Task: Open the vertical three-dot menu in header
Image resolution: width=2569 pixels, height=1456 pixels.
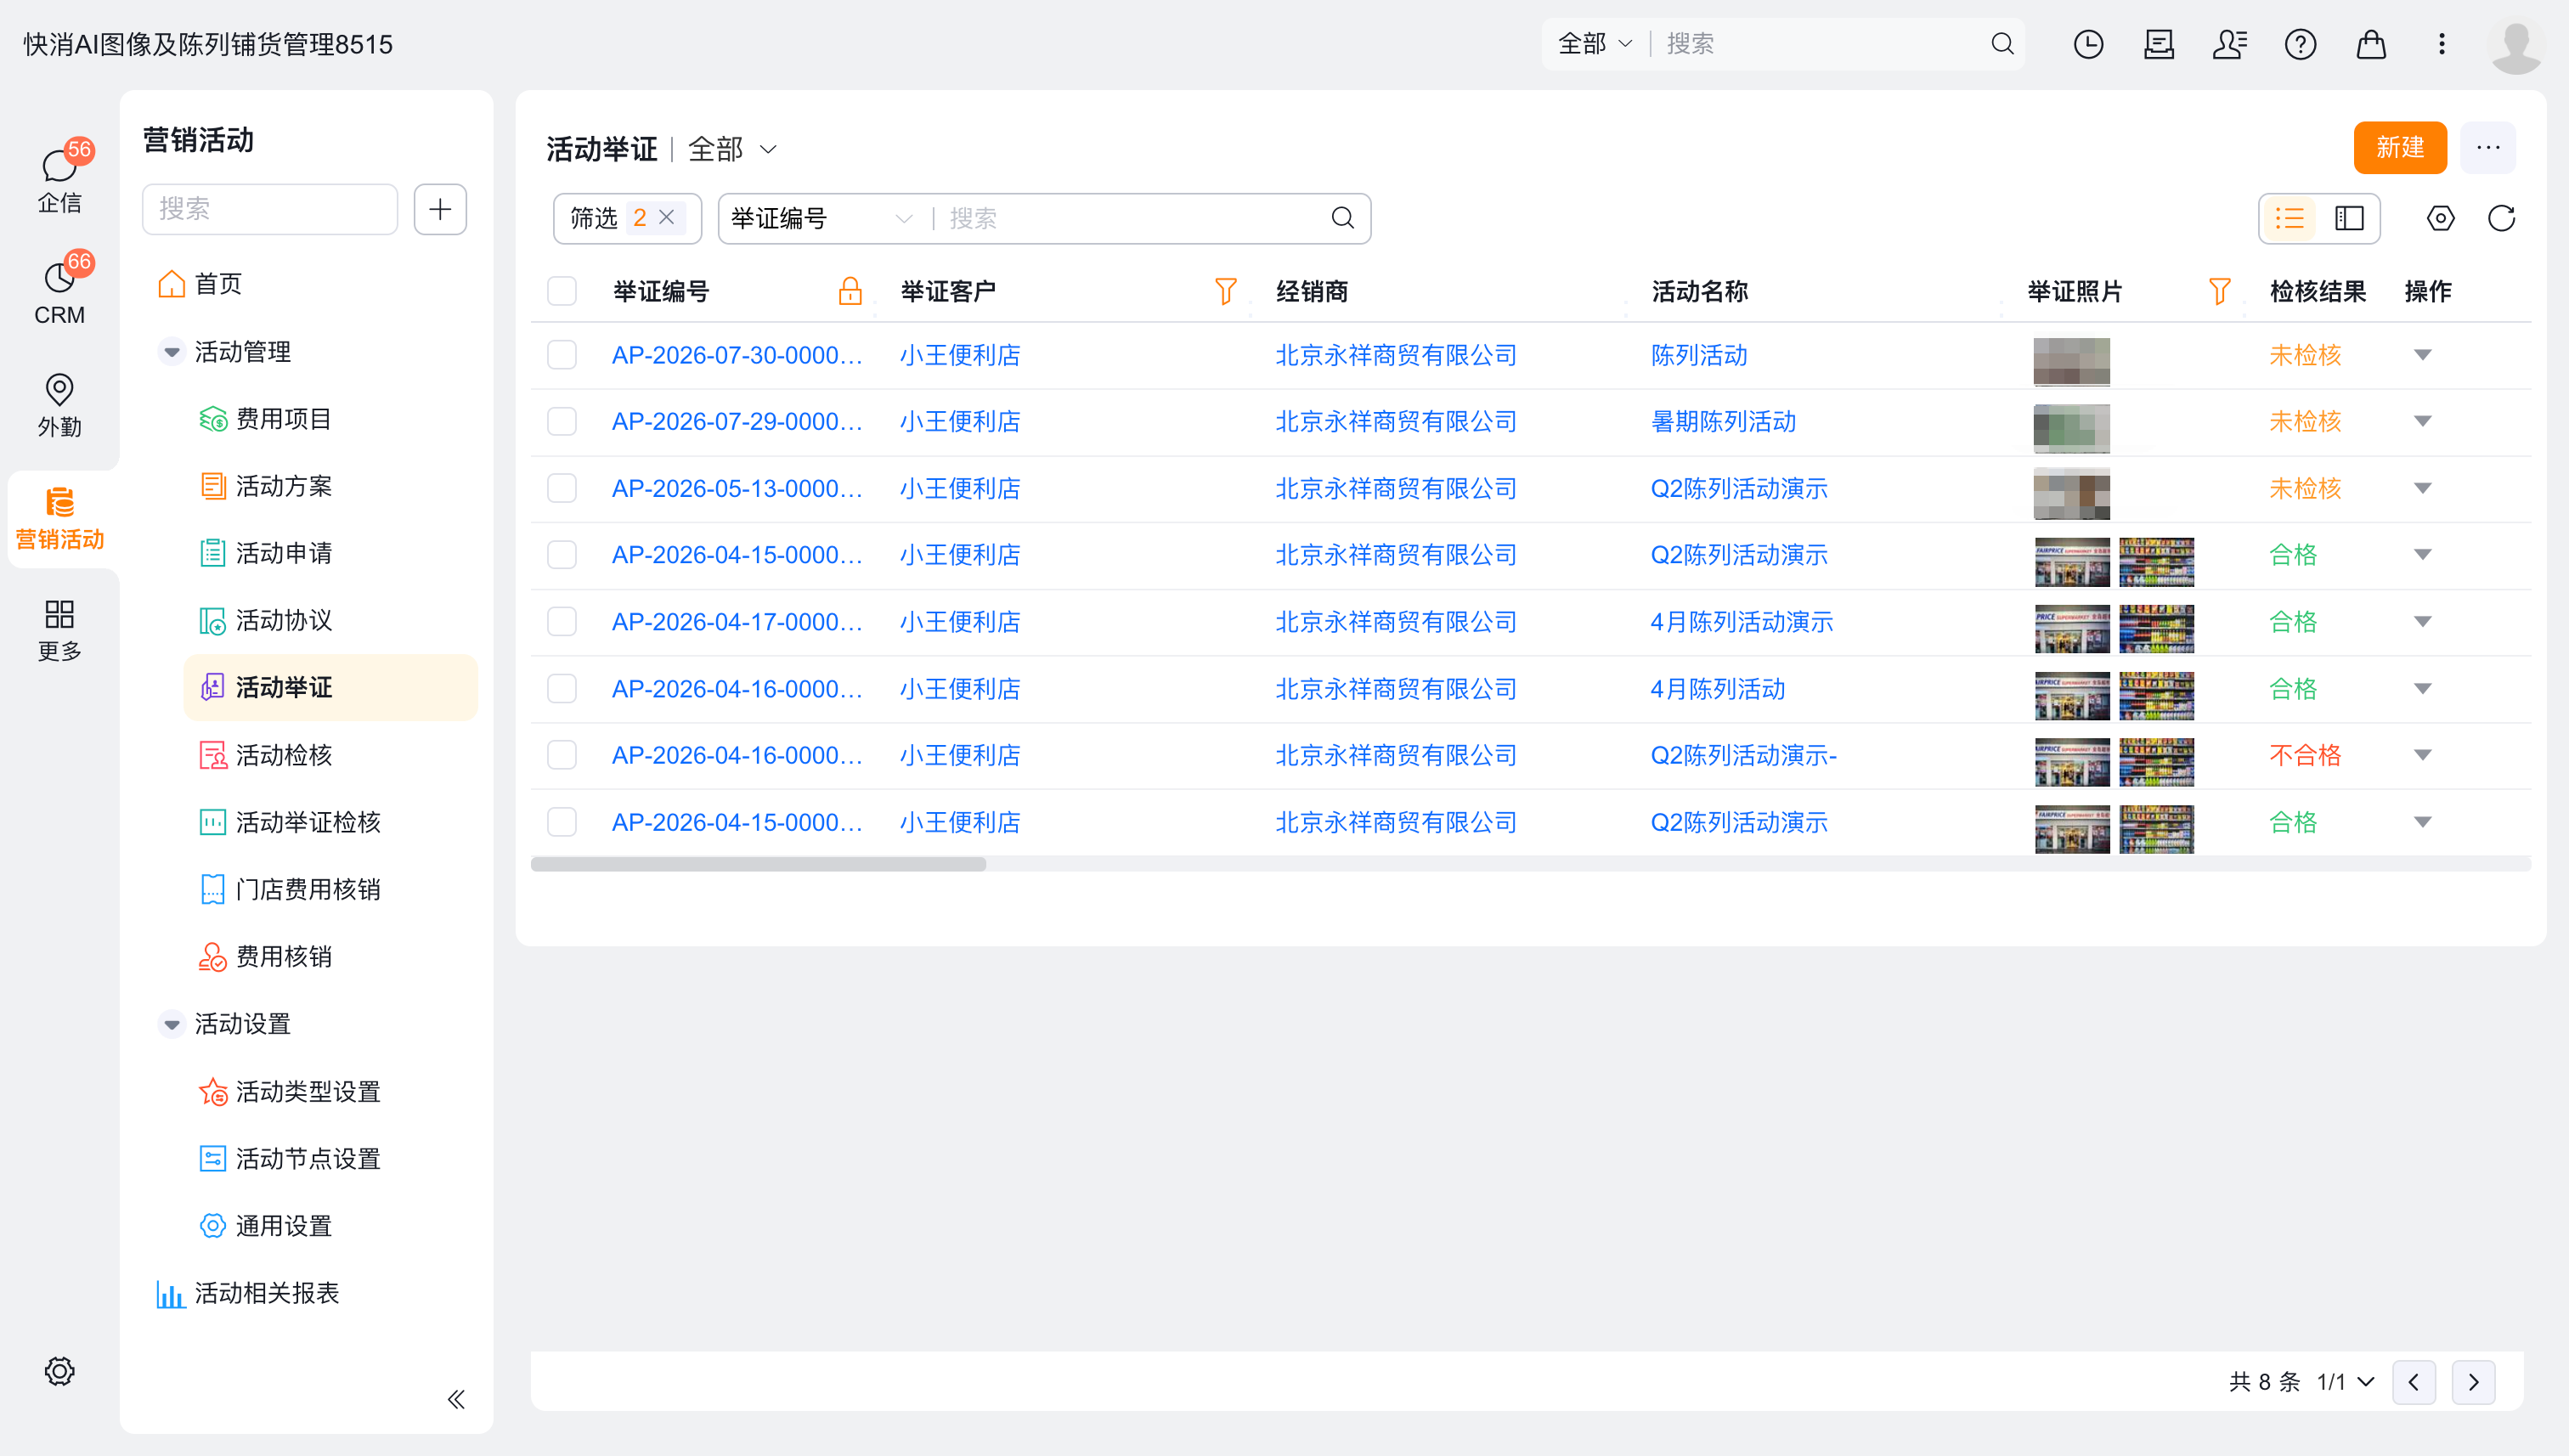Action: [x=2442, y=44]
